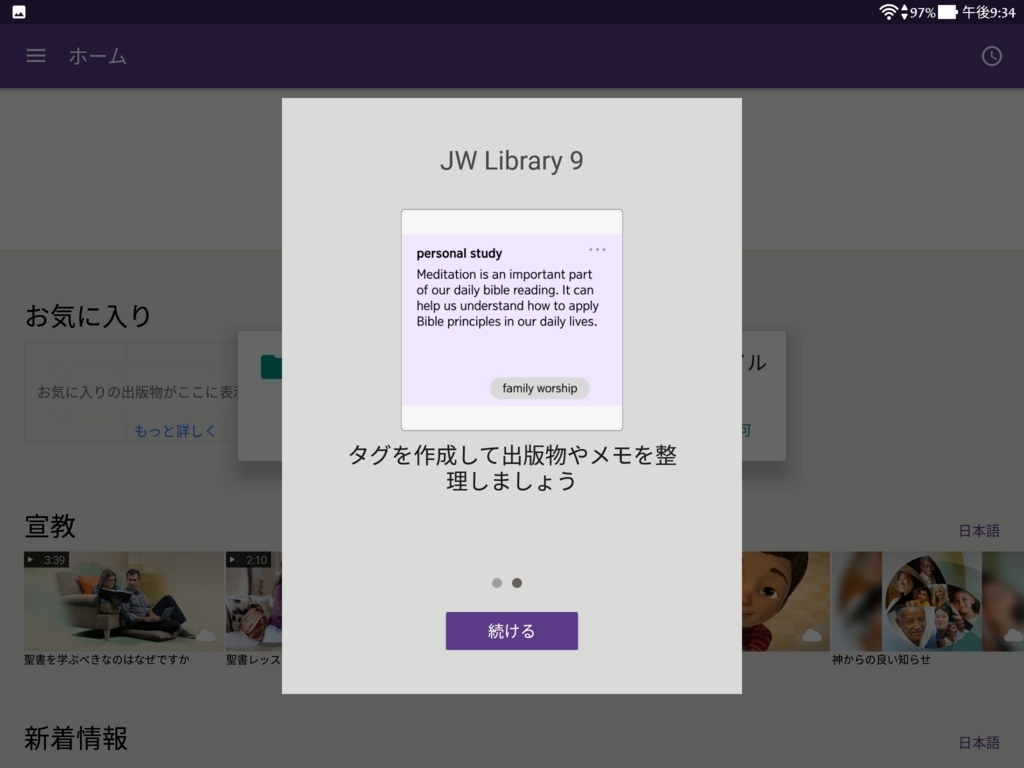Play 聖書を学ぶべきなのはなぜですか video
The image size is (1024, 768).
tap(123, 601)
